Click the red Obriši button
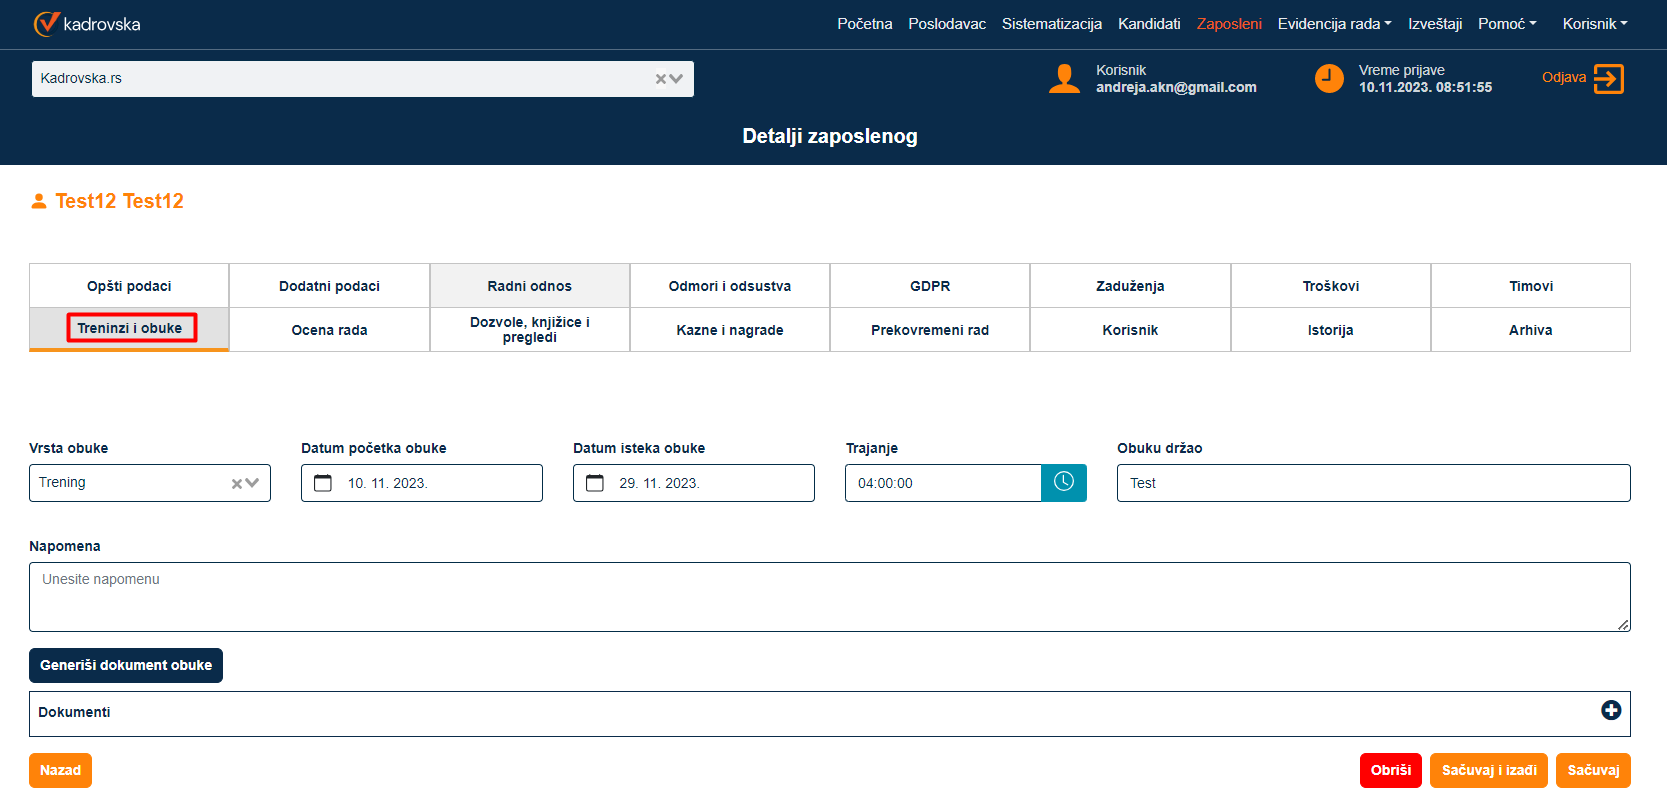Screen dimensions: 1667x812 click(x=1390, y=770)
